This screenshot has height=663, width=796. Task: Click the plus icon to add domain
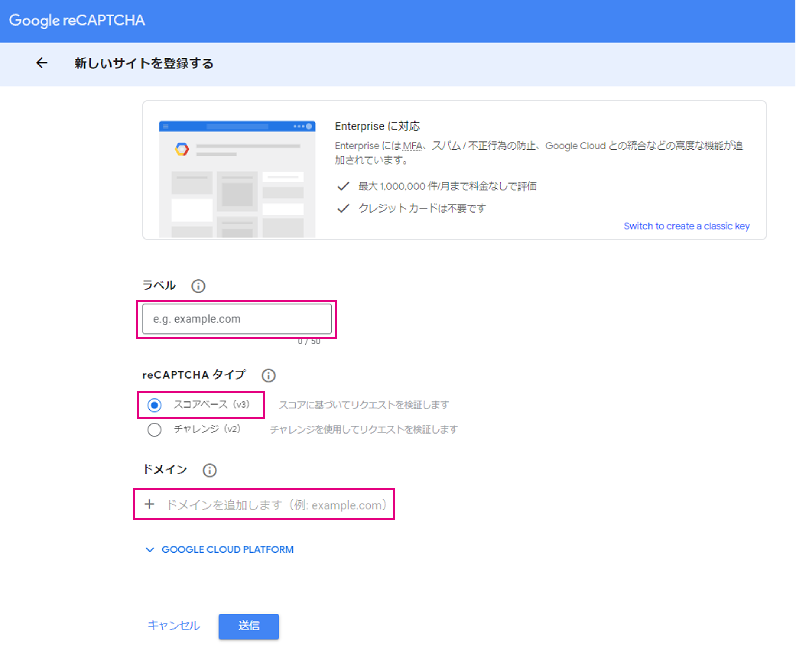(x=149, y=505)
